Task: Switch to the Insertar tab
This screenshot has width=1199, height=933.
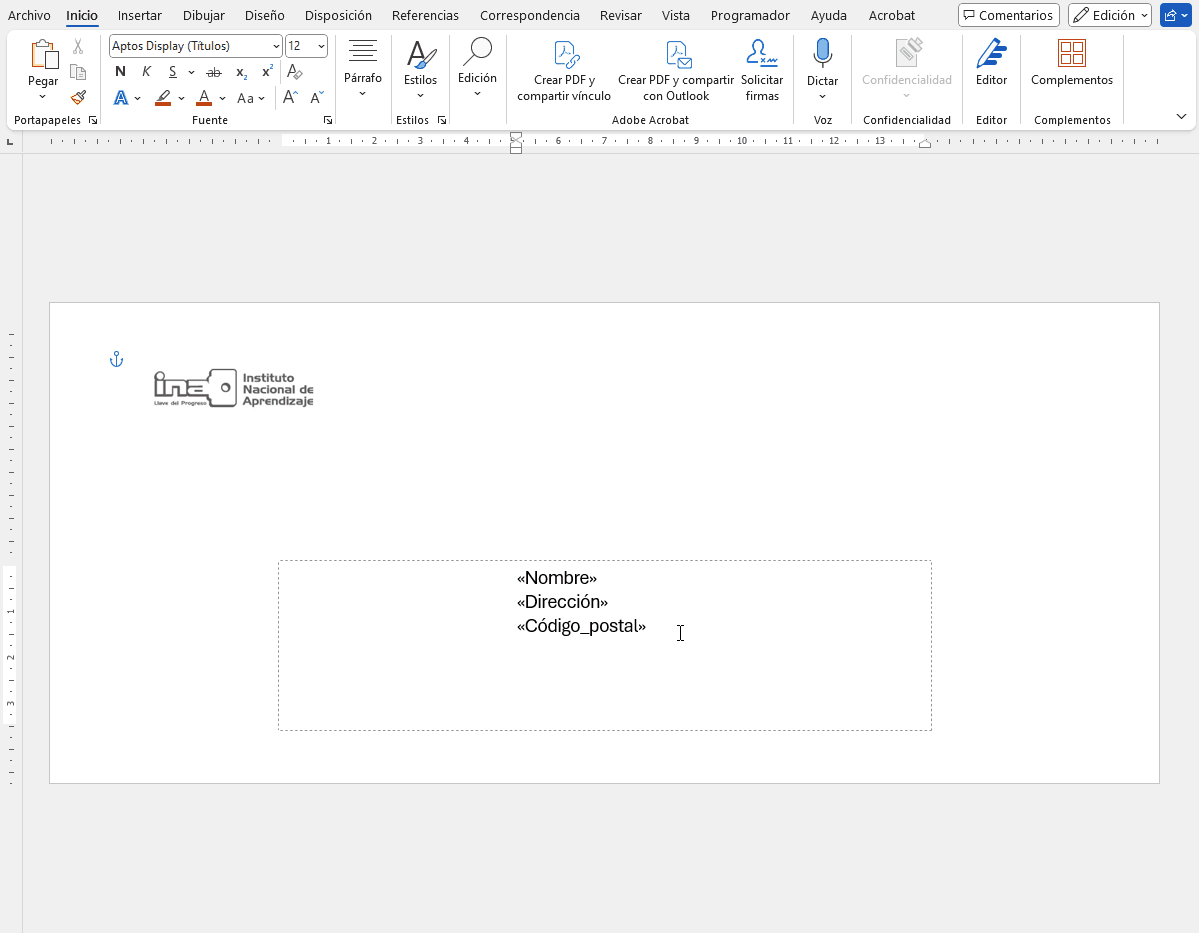Action: tap(140, 15)
